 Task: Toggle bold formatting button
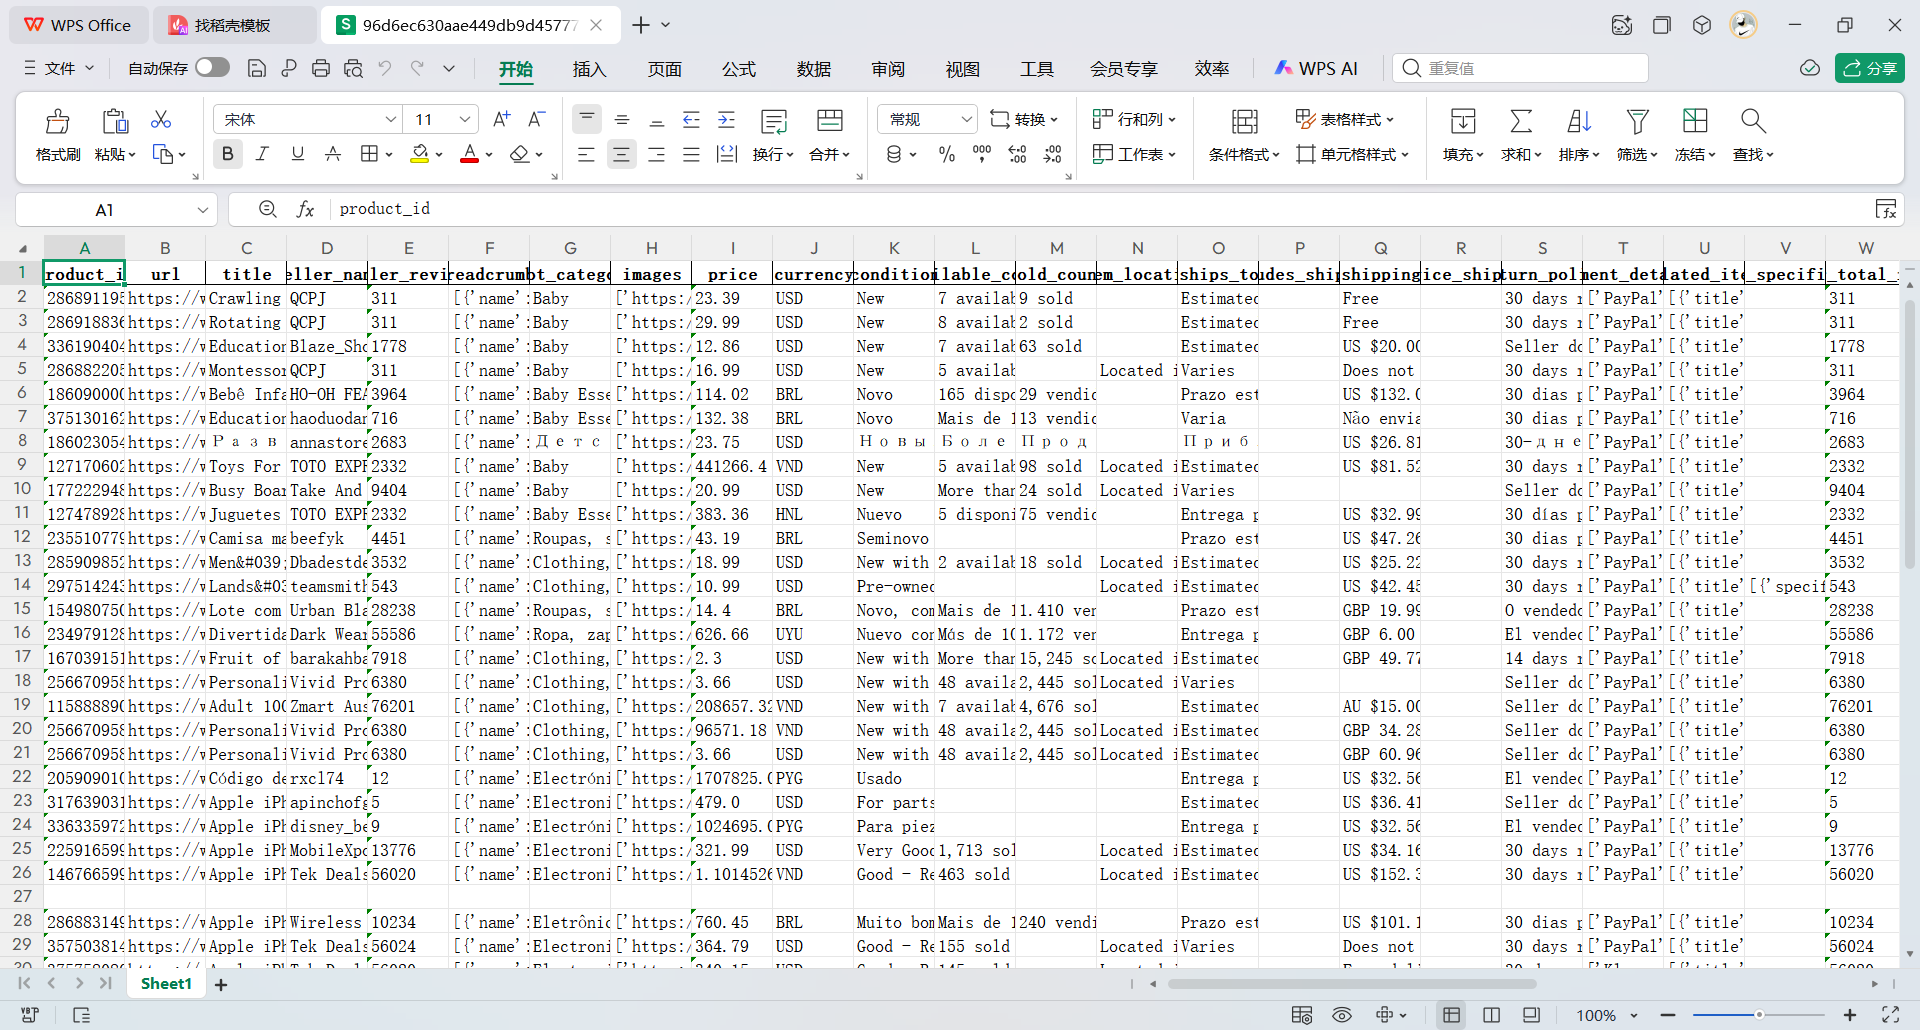click(x=227, y=154)
